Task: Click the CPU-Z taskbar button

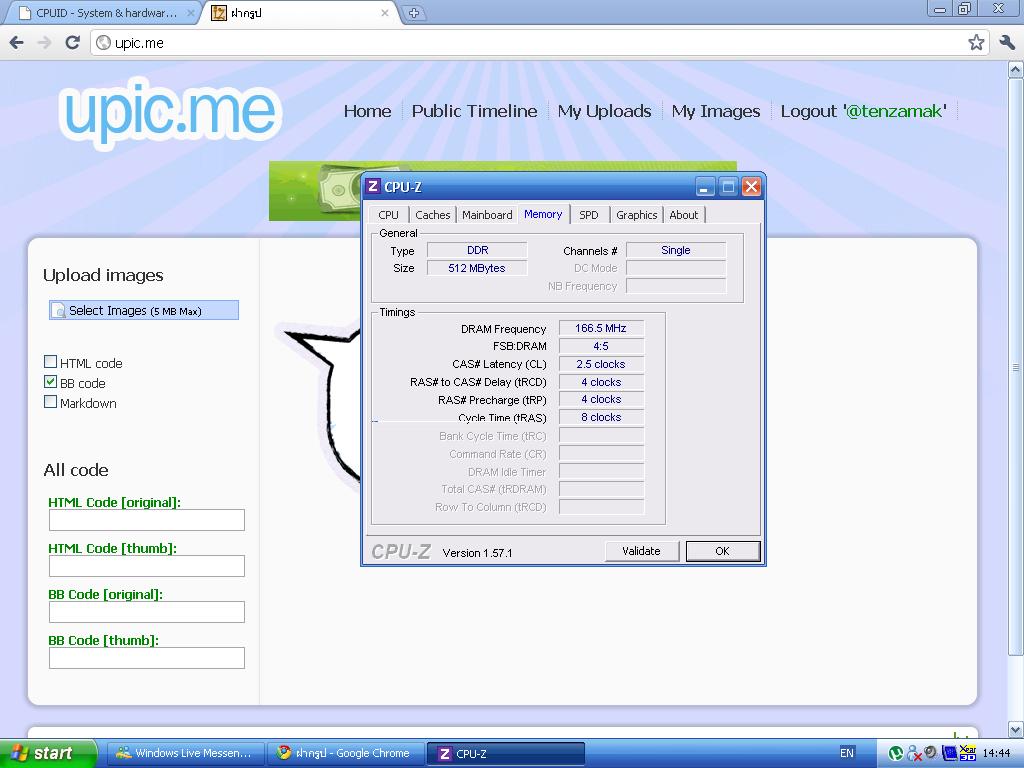Action: point(505,754)
